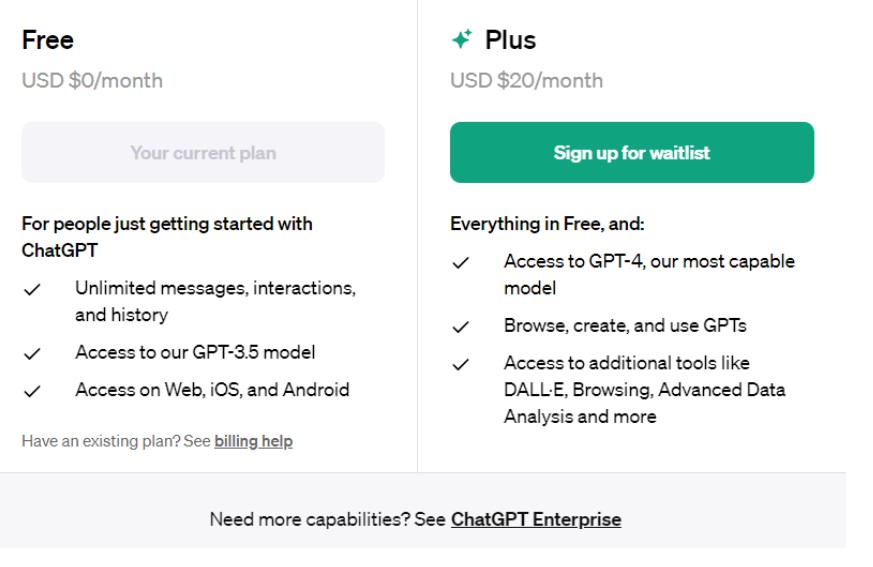
Task: Follow the ChatGPT Enterprise link
Action: [x=536, y=520]
